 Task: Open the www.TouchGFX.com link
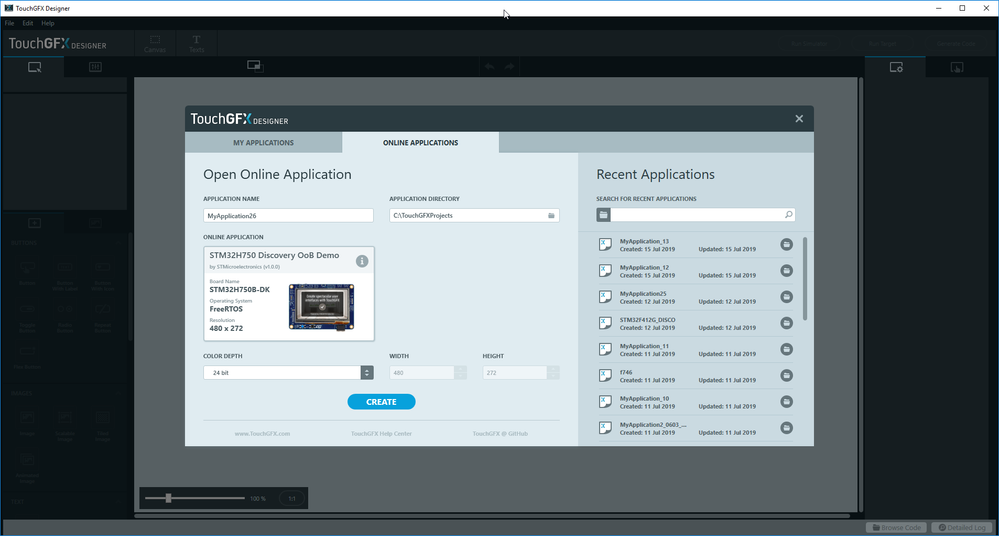(x=262, y=433)
